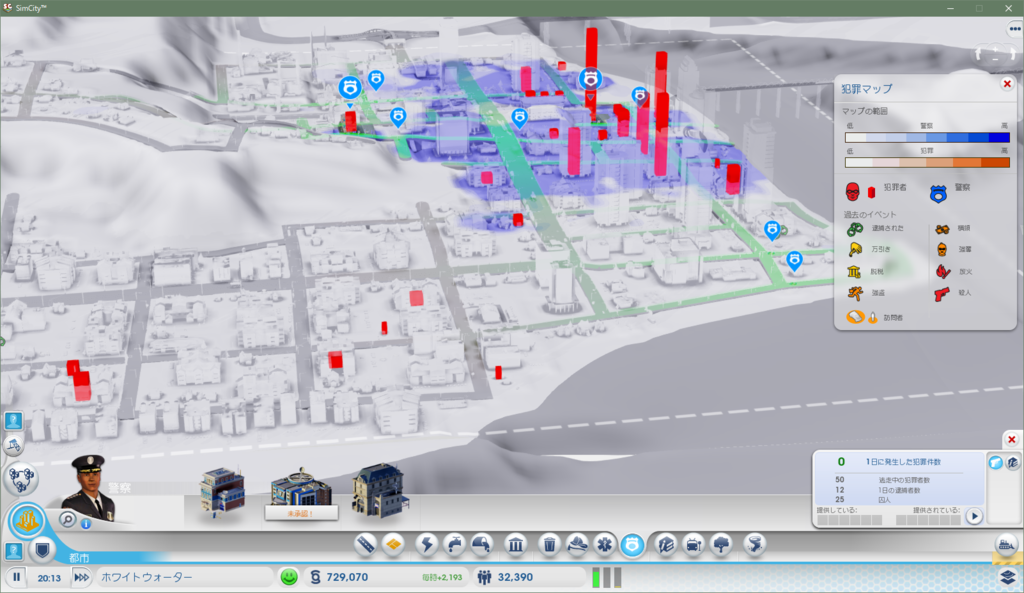1024x593 pixels.
Task: Select the police precinct labeled 未承認!
Action: click(x=301, y=494)
